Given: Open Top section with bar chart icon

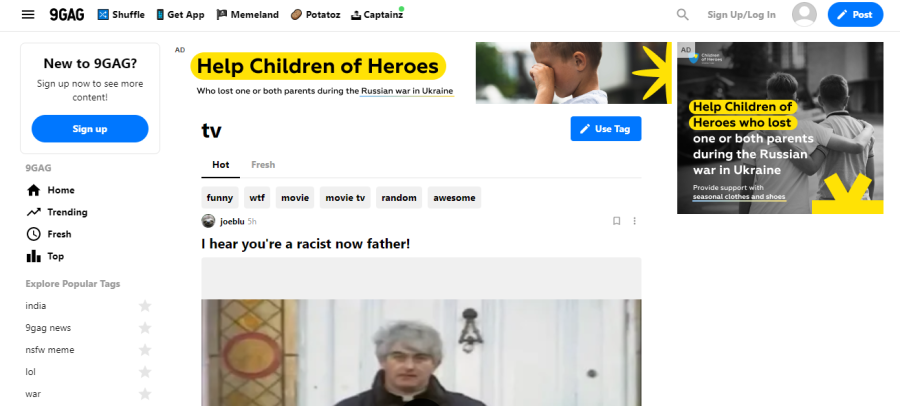Looking at the screenshot, I should tap(45, 256).
